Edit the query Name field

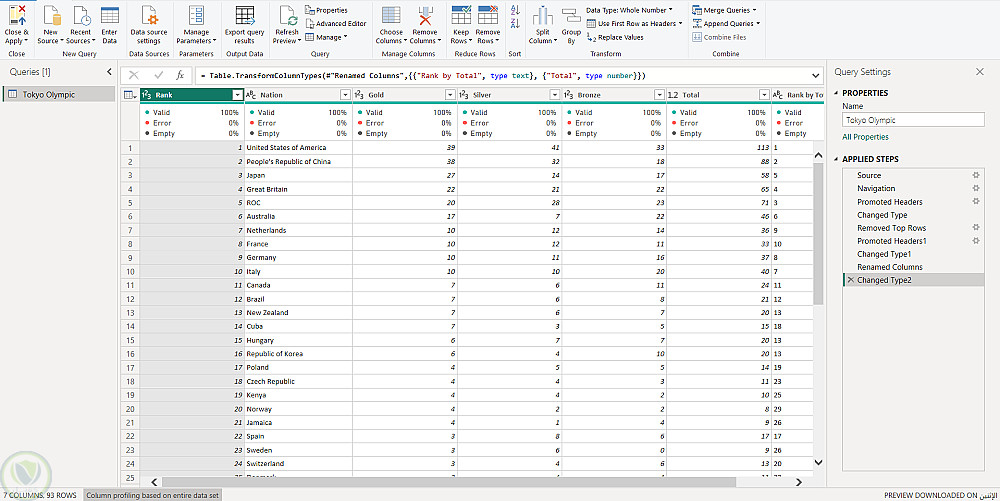(913, 120)
